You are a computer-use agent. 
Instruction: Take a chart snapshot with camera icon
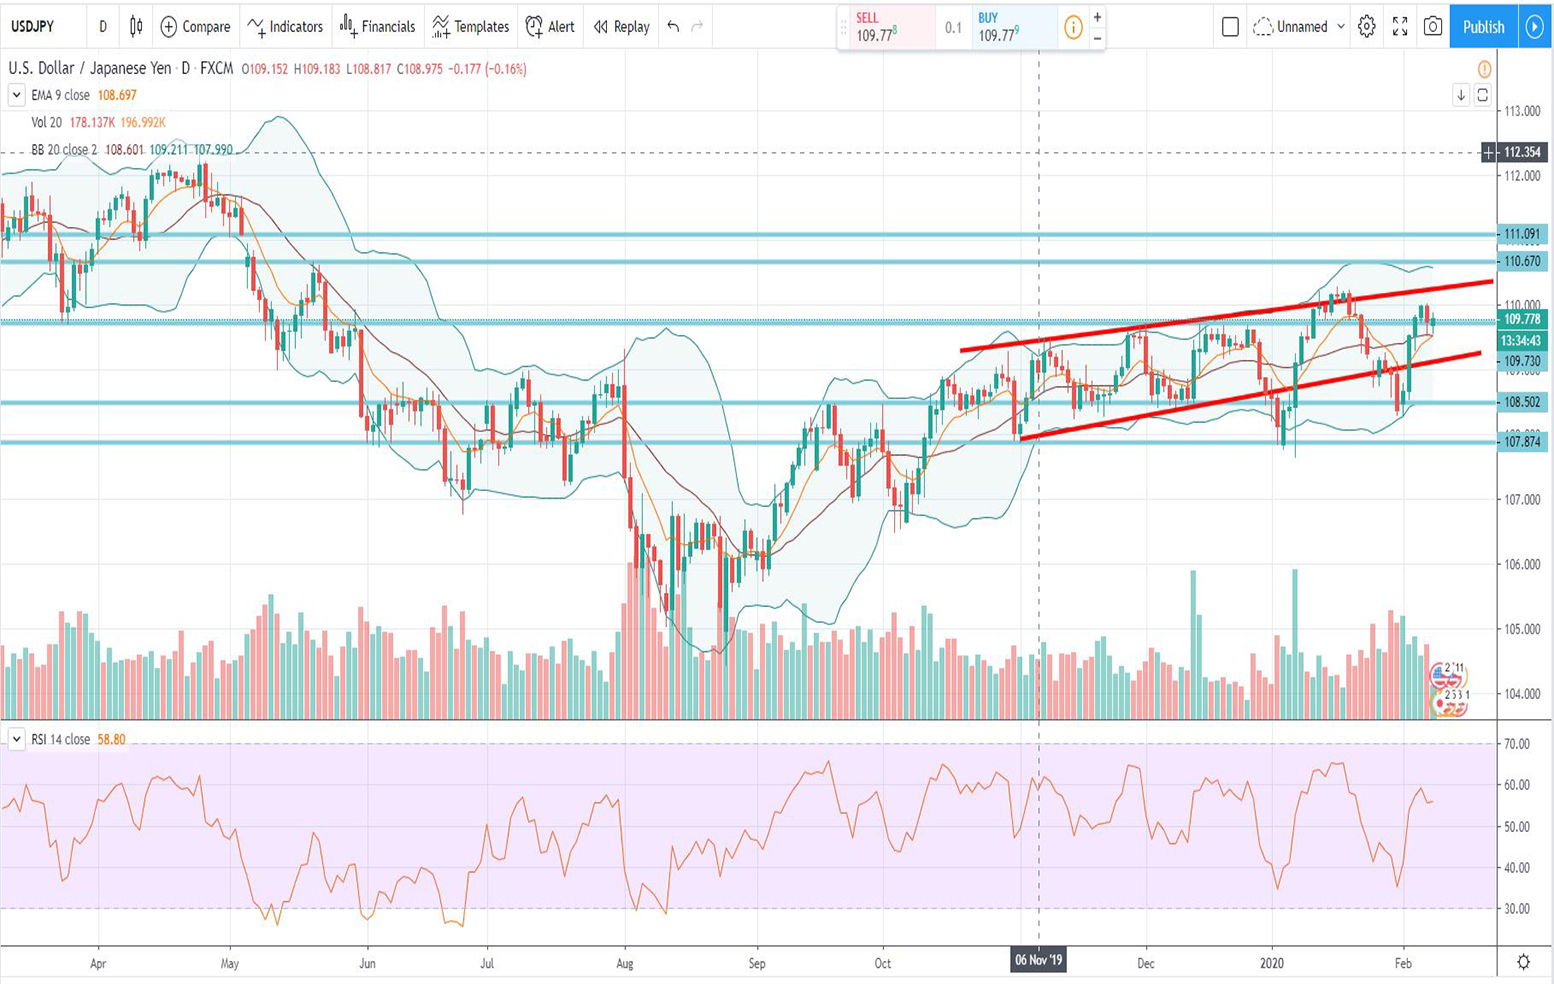coord(1433,27)
